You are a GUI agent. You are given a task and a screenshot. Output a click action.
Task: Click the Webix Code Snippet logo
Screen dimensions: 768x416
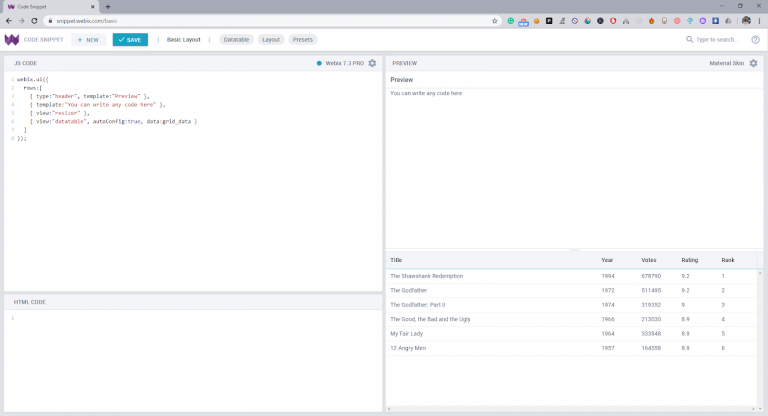click(12, 40)
